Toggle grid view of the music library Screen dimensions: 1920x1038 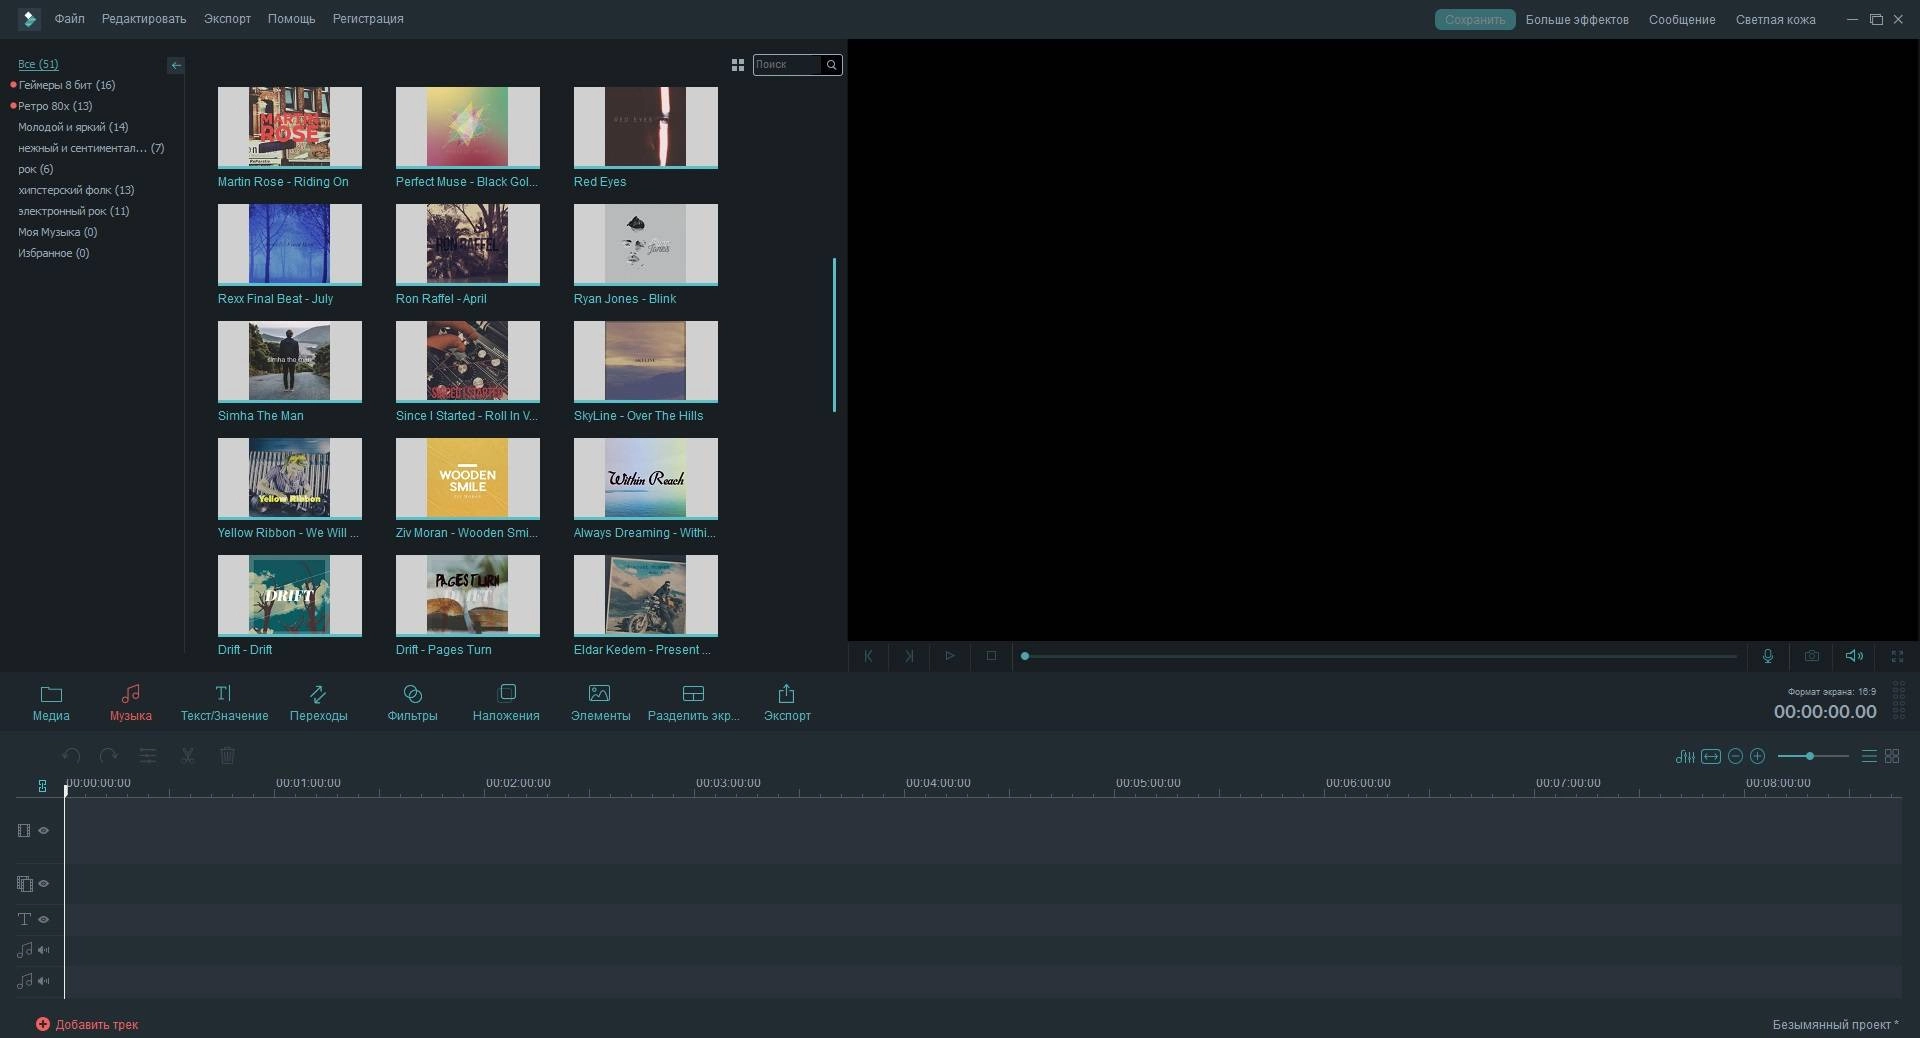point(738,65)
